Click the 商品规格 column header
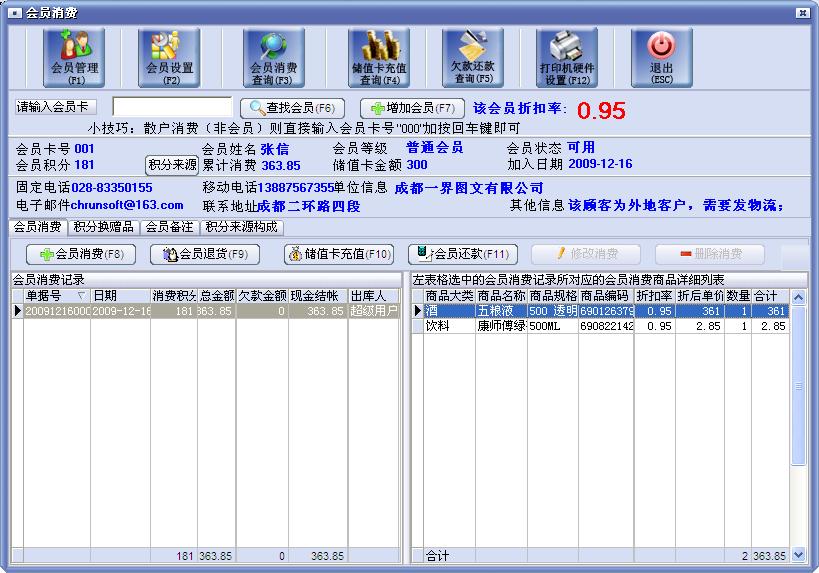 [x=553, y=296]
